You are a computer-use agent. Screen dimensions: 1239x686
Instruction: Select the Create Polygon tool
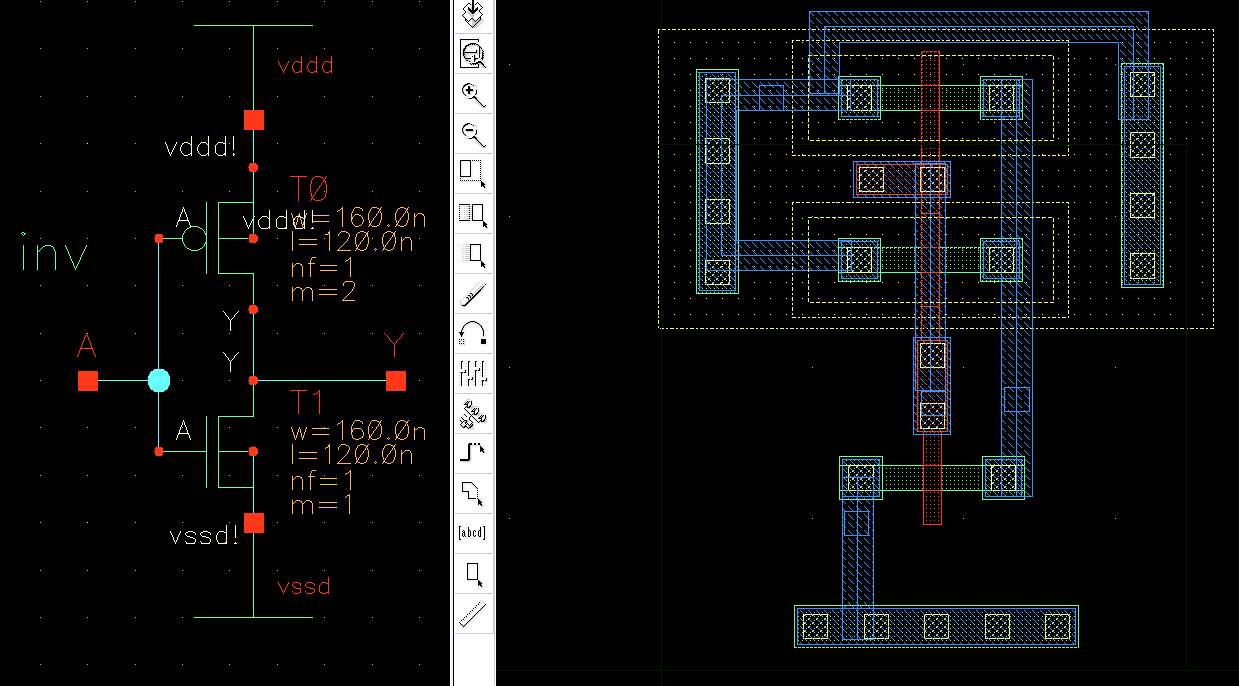coord(474,492)
